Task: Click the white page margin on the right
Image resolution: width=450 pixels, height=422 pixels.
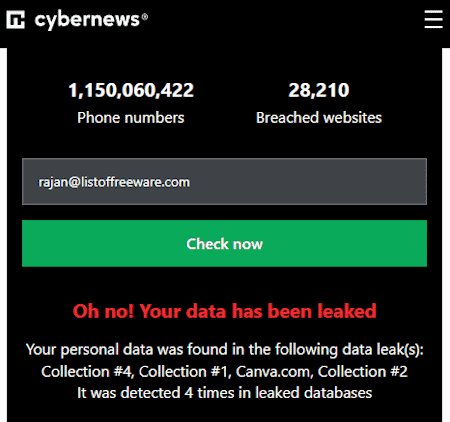Action: click(446, 233)
